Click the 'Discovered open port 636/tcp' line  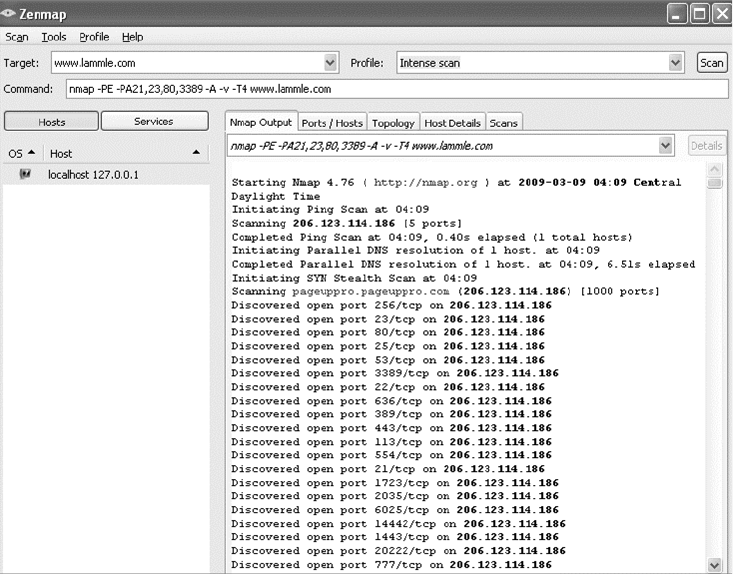click(391, 401)
